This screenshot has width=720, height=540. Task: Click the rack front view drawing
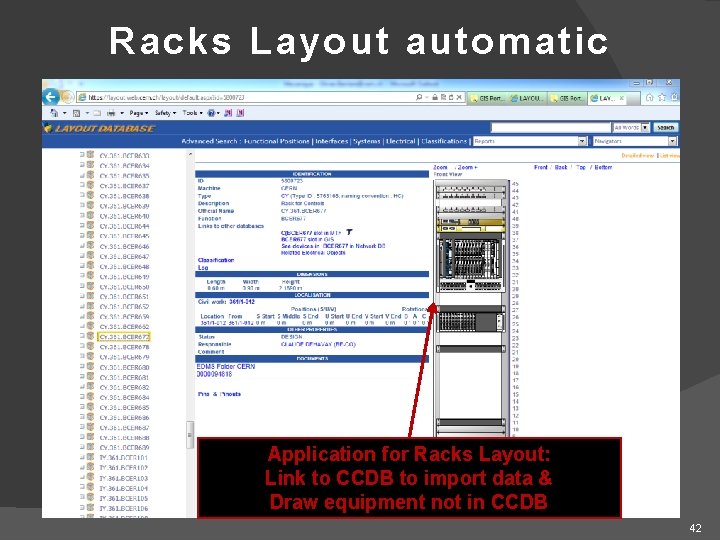click(x=472, y=308)
